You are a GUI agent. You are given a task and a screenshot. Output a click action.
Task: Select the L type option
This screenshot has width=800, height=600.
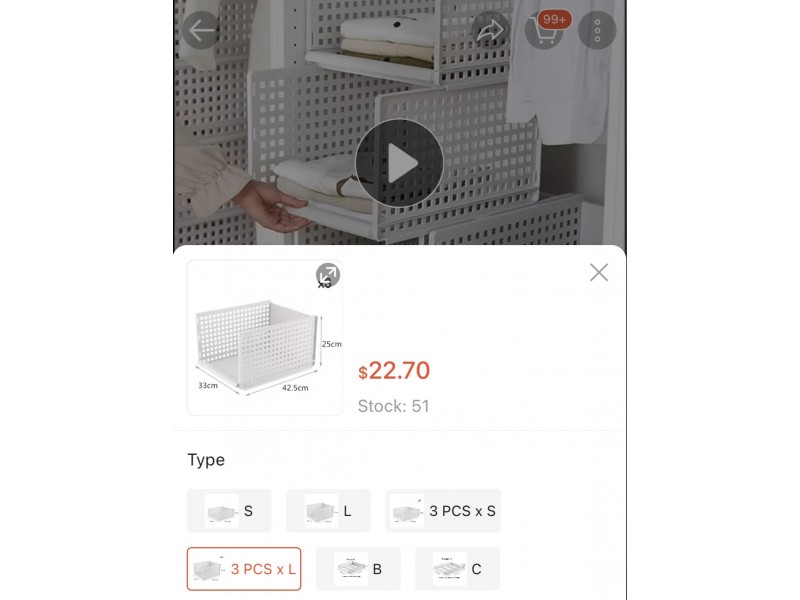[x=328, y=511]
